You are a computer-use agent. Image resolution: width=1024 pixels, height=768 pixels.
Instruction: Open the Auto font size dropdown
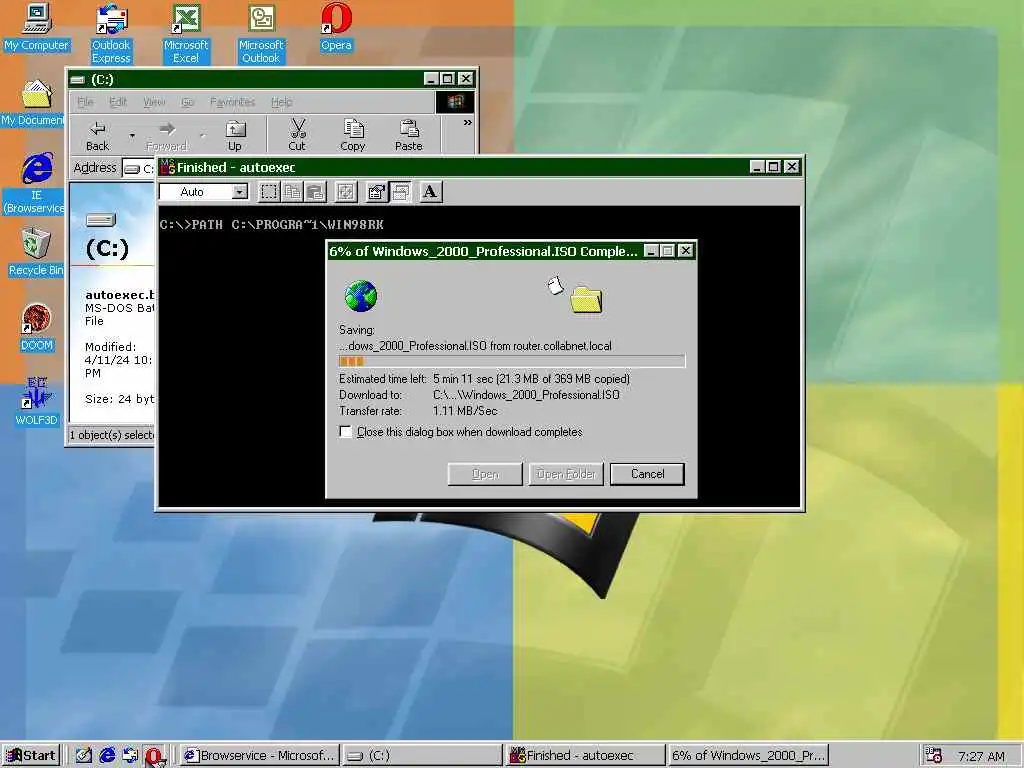pos(240,192)
